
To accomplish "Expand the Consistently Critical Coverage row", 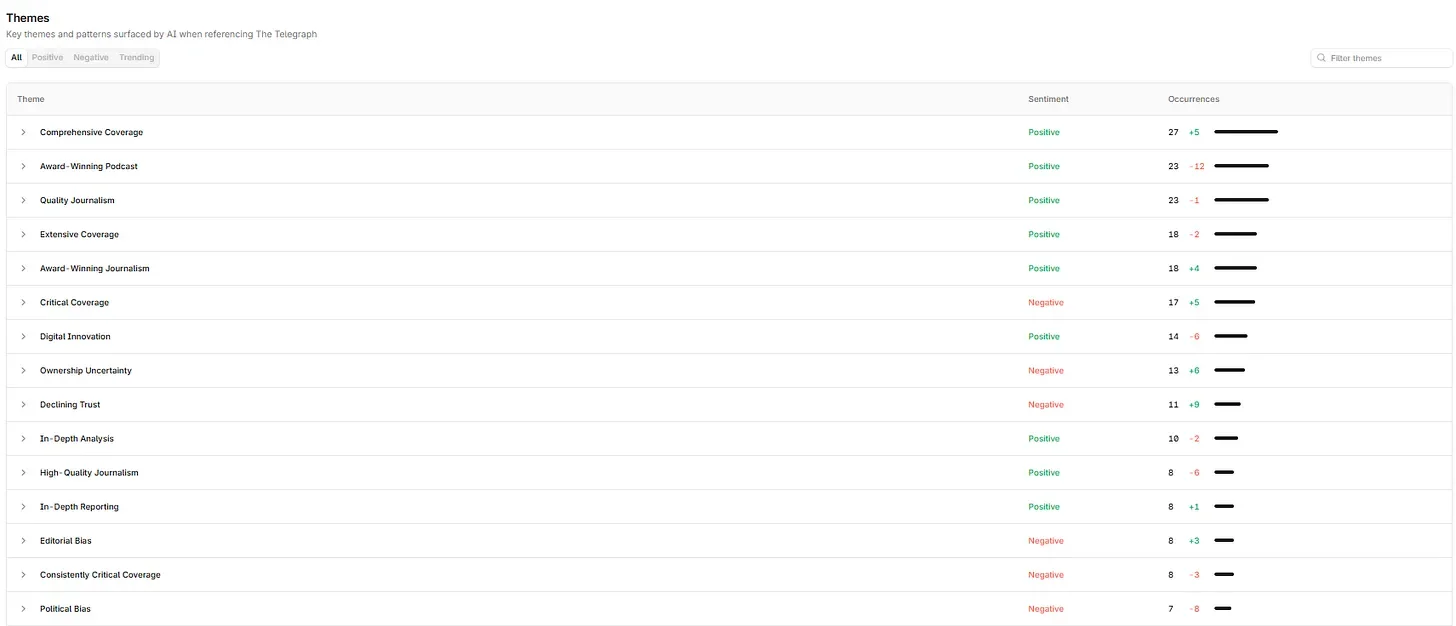I will click(x=24, y=574).
